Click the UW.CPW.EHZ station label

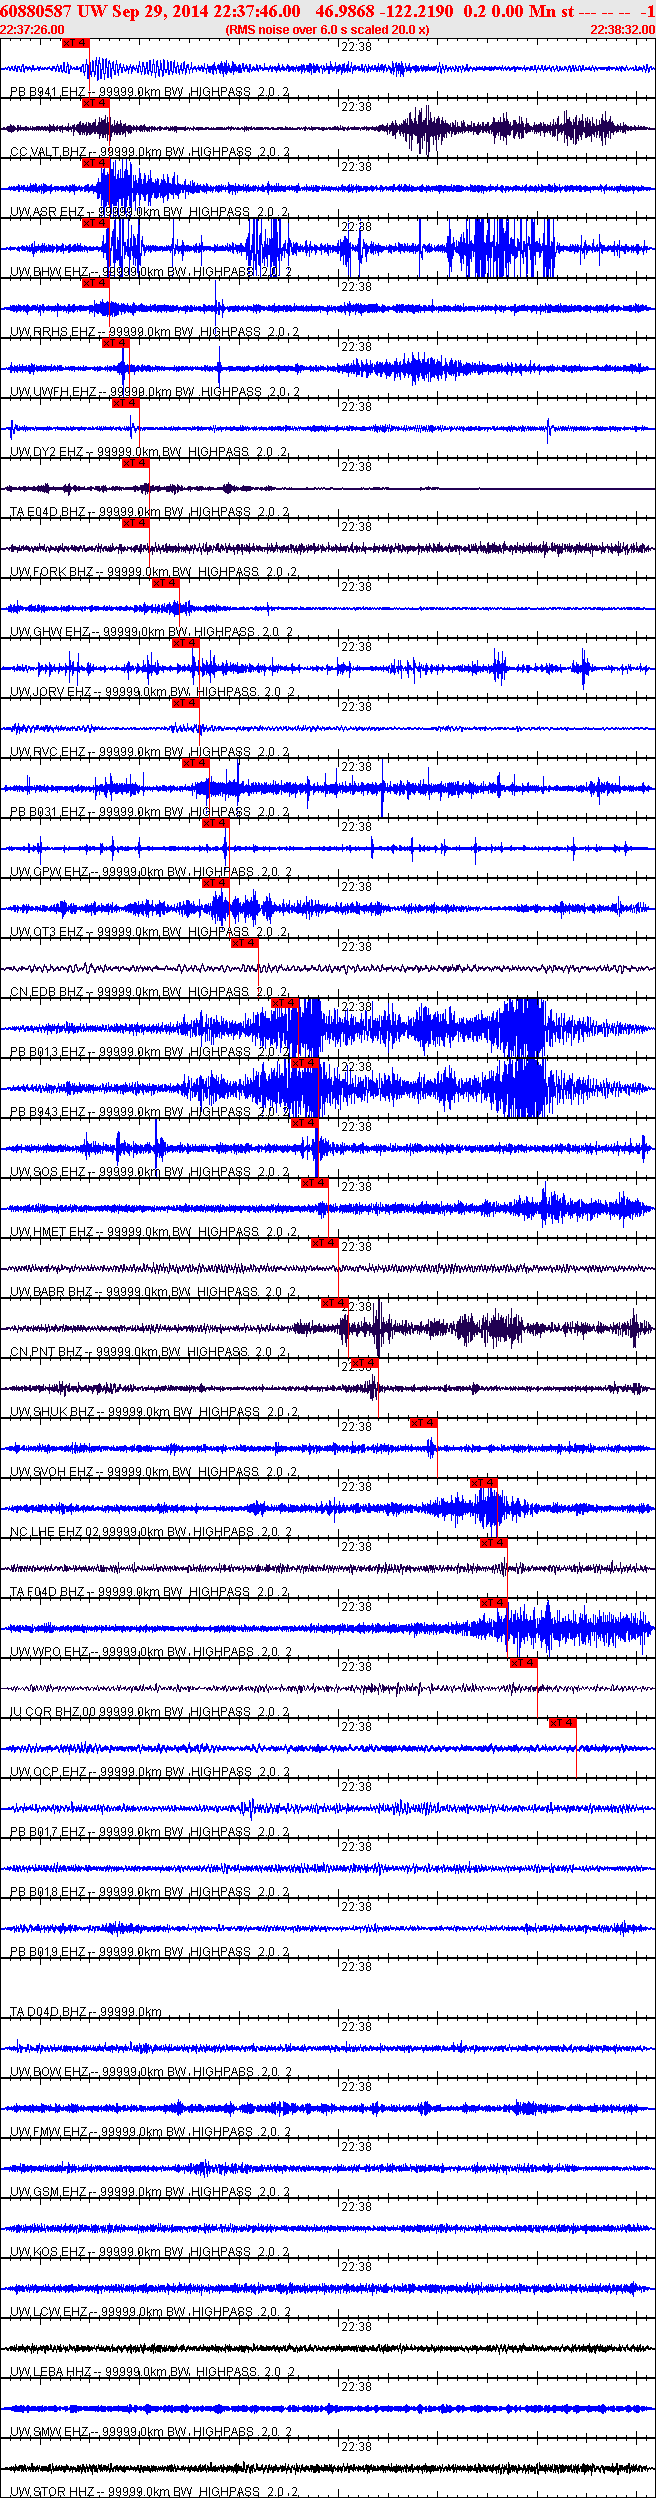[50, 872]
